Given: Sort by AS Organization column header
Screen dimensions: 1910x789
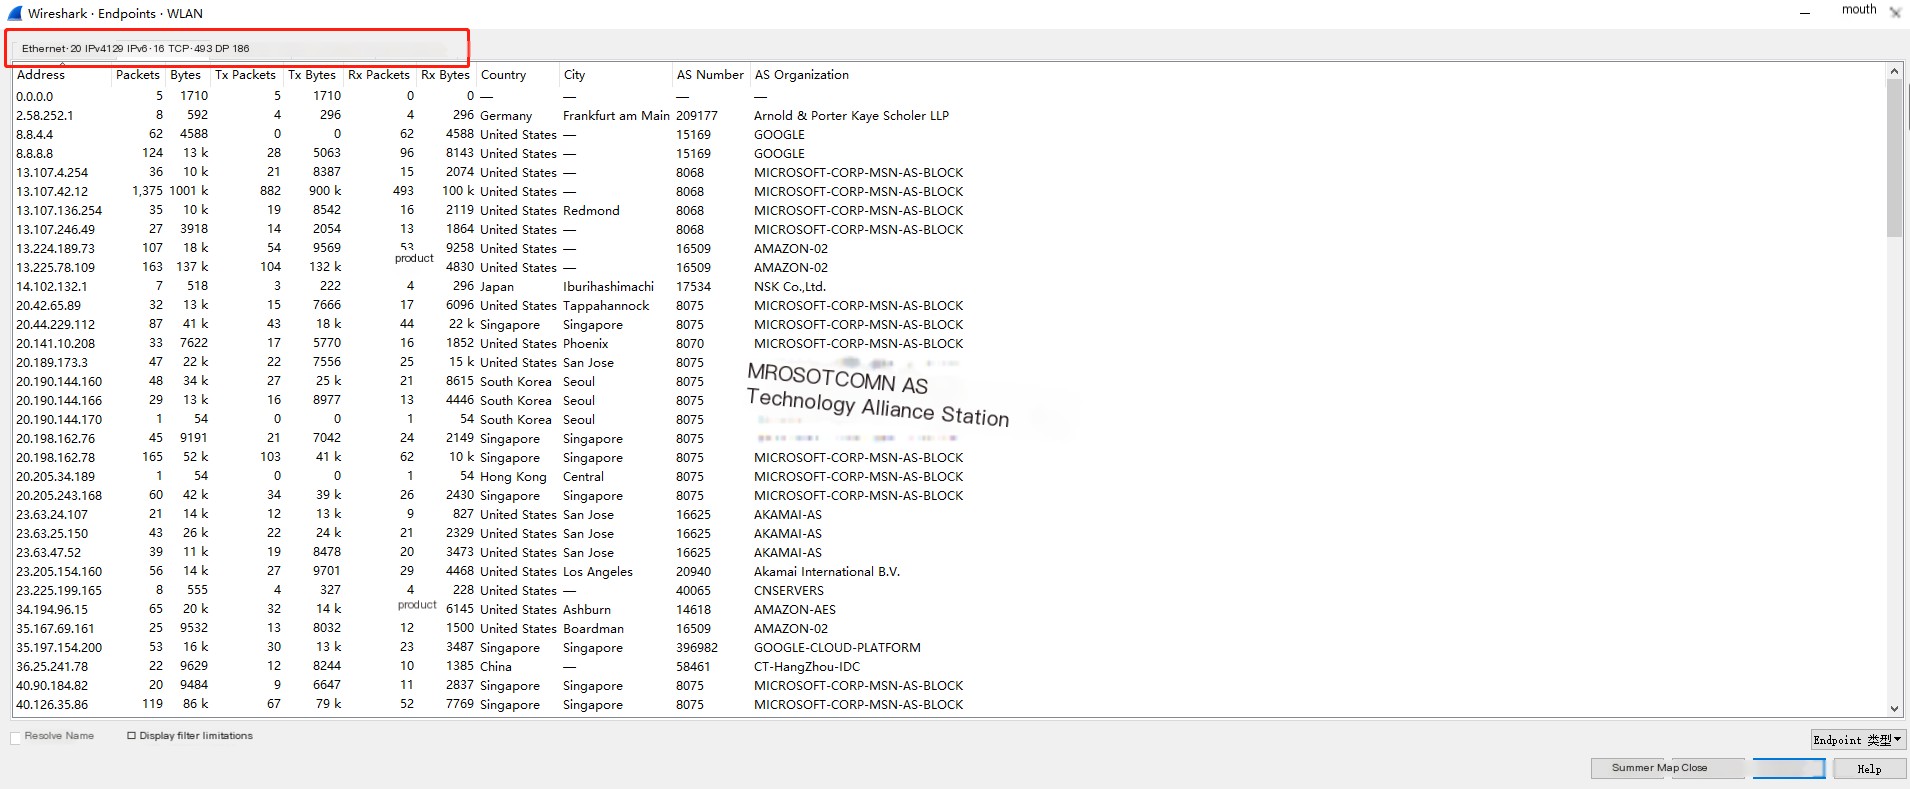Looking at the screenshot, I should [802, 75].
